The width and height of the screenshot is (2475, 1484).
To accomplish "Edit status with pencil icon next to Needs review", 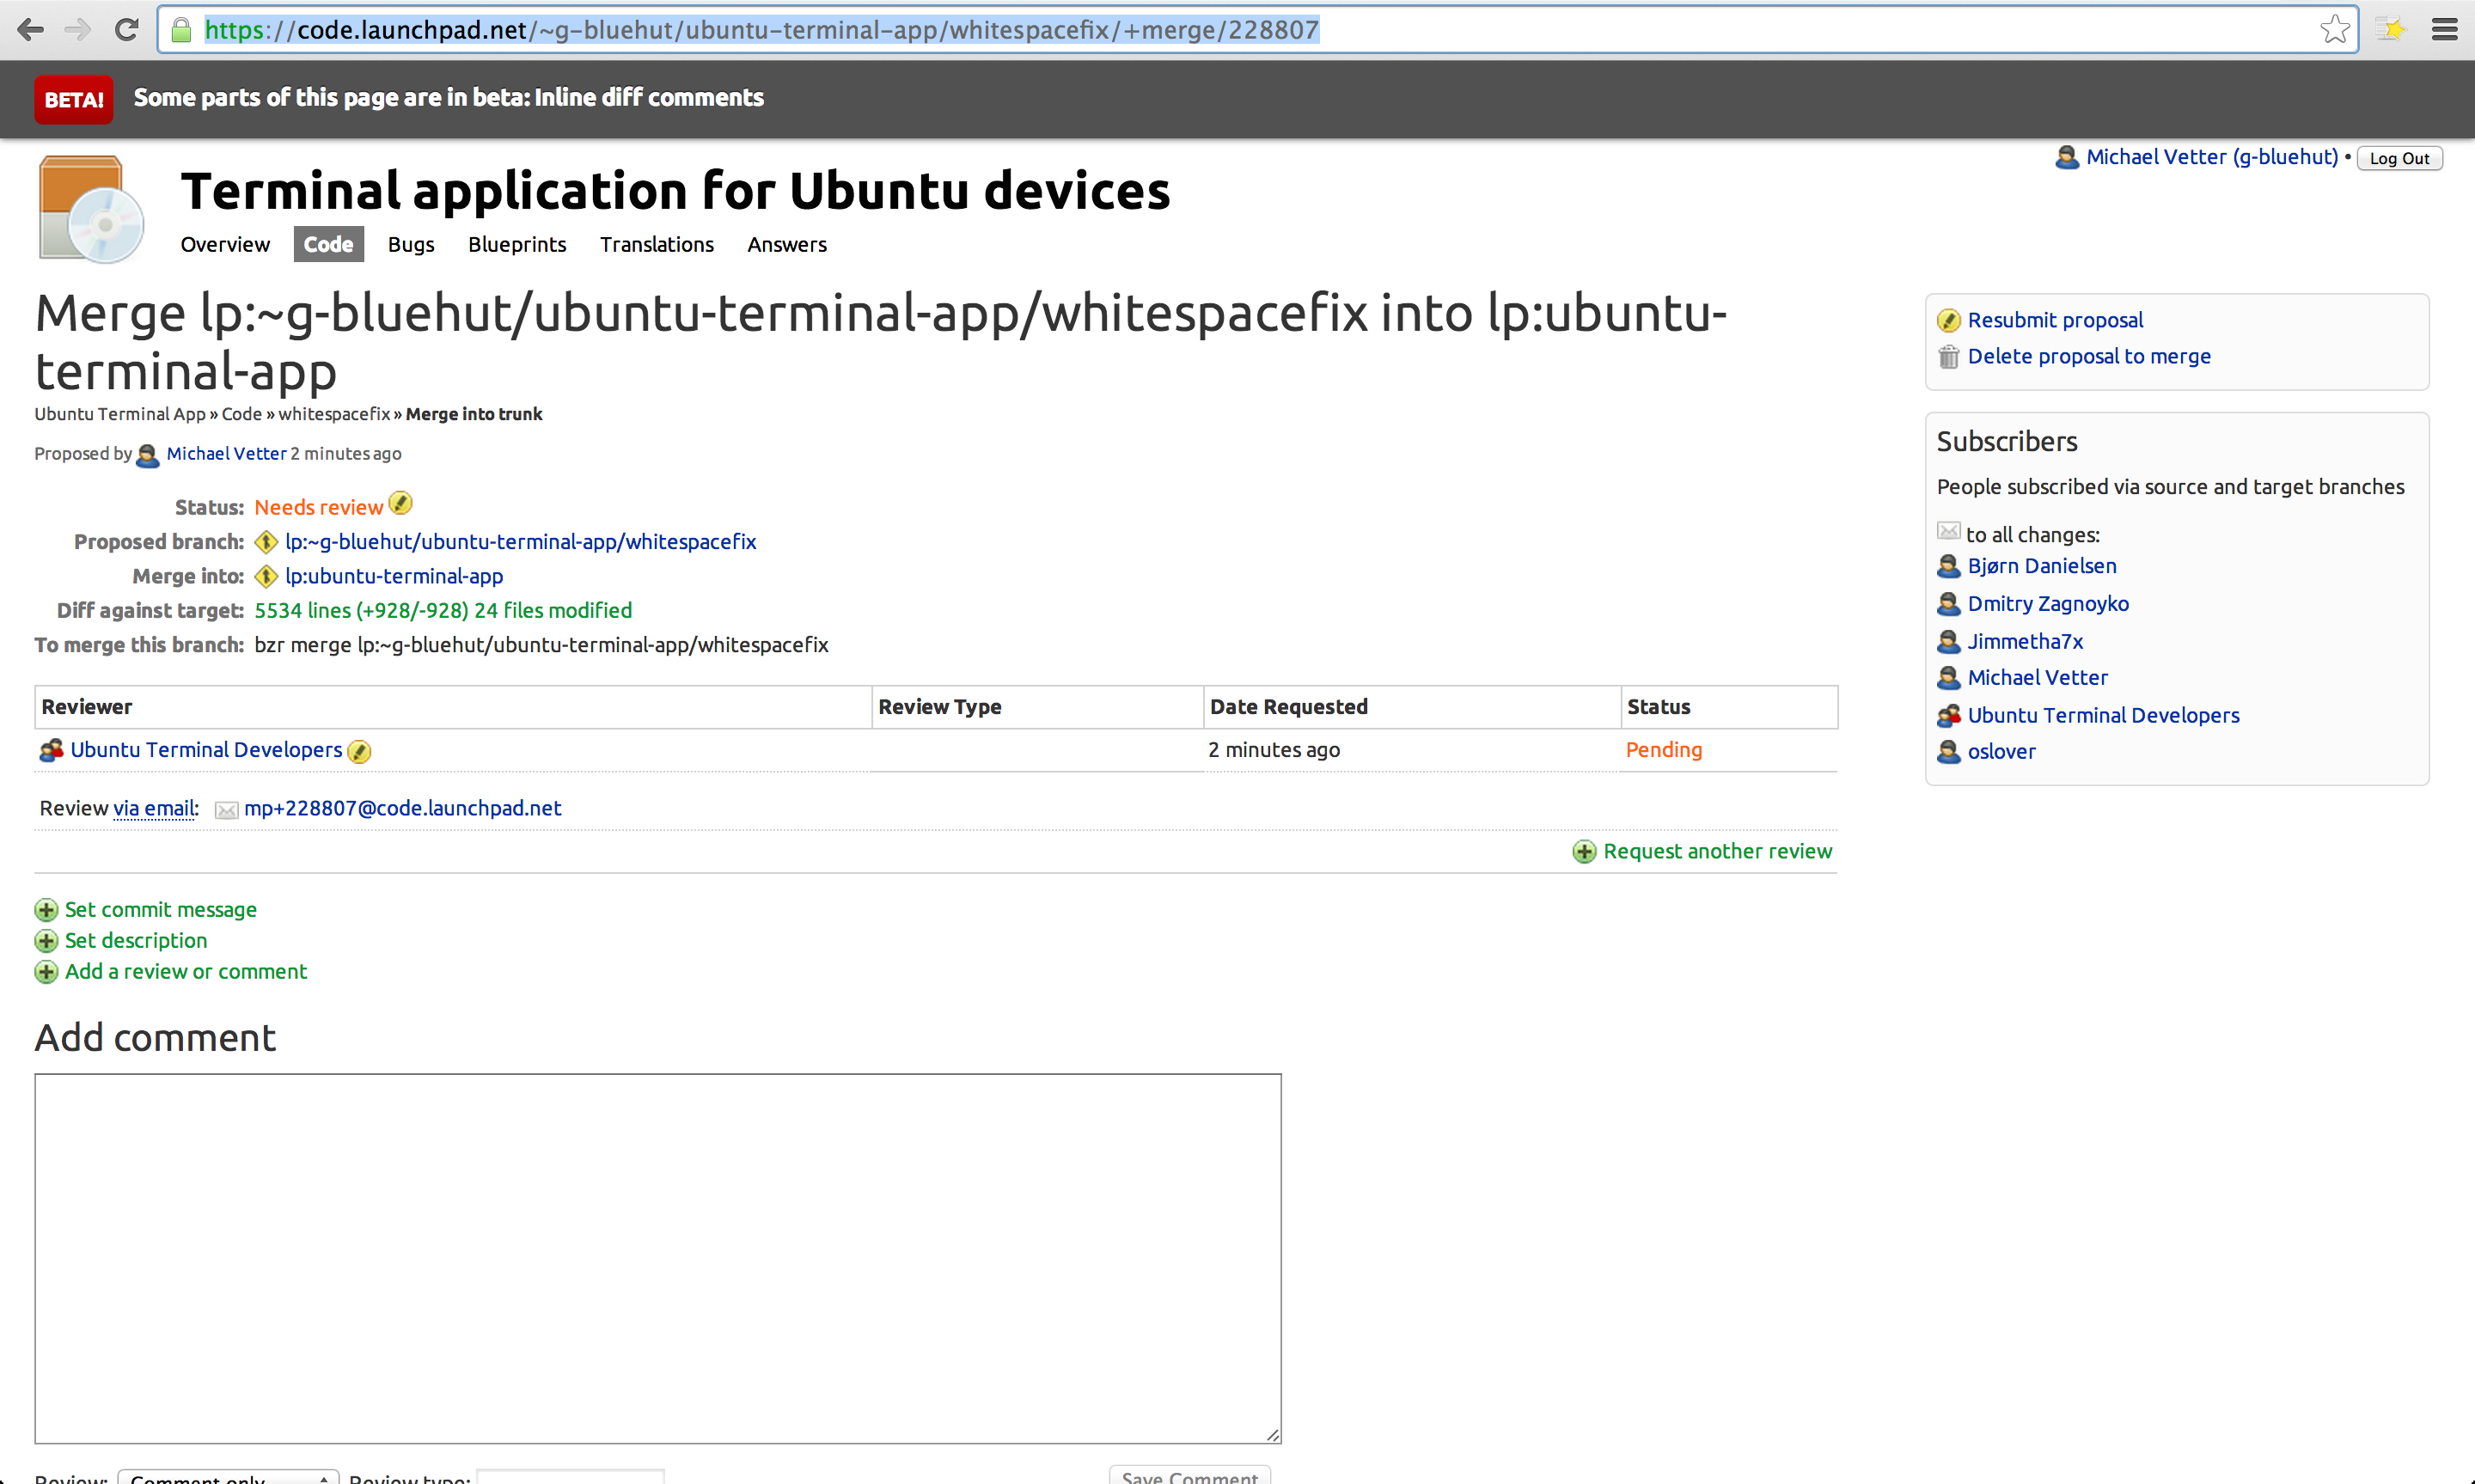I will point(400,503).
